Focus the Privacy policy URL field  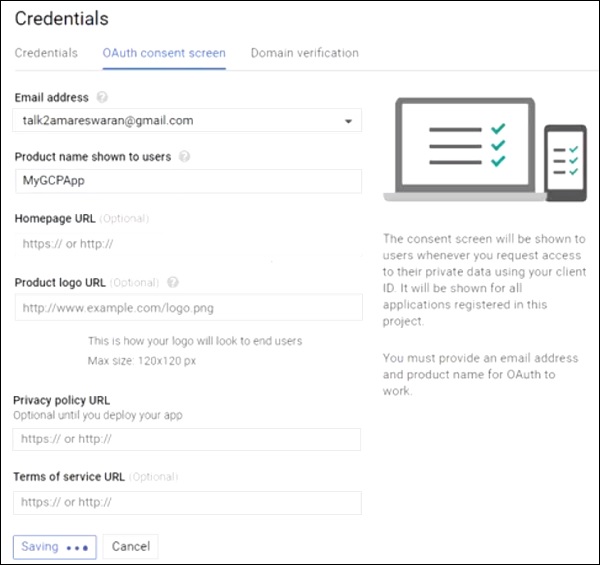click(187, 439)
